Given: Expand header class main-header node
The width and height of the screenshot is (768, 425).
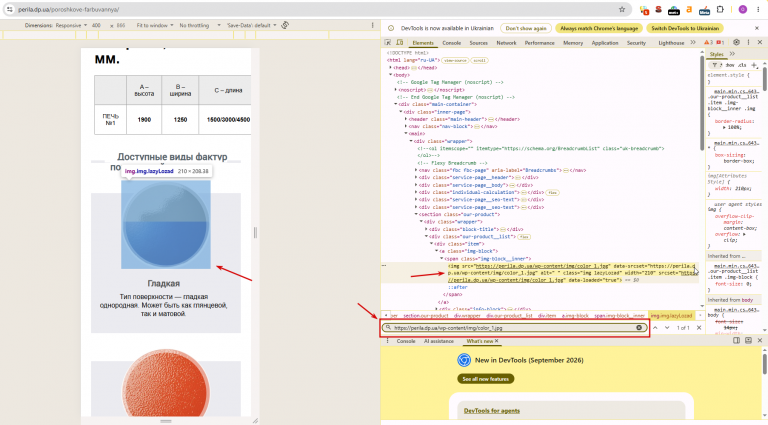Looking at the screenshot, I should tap(406, 119).
